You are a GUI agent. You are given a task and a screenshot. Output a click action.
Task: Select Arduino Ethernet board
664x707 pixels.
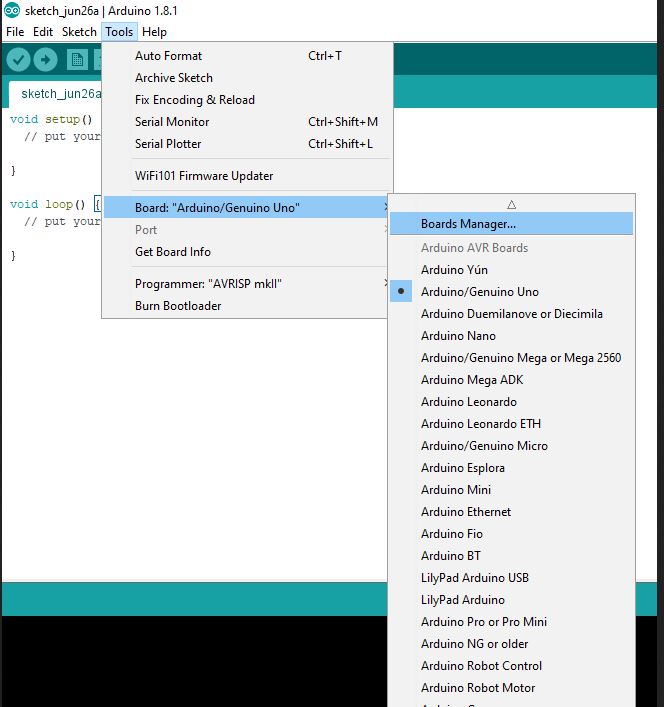(x=511, y=512)
